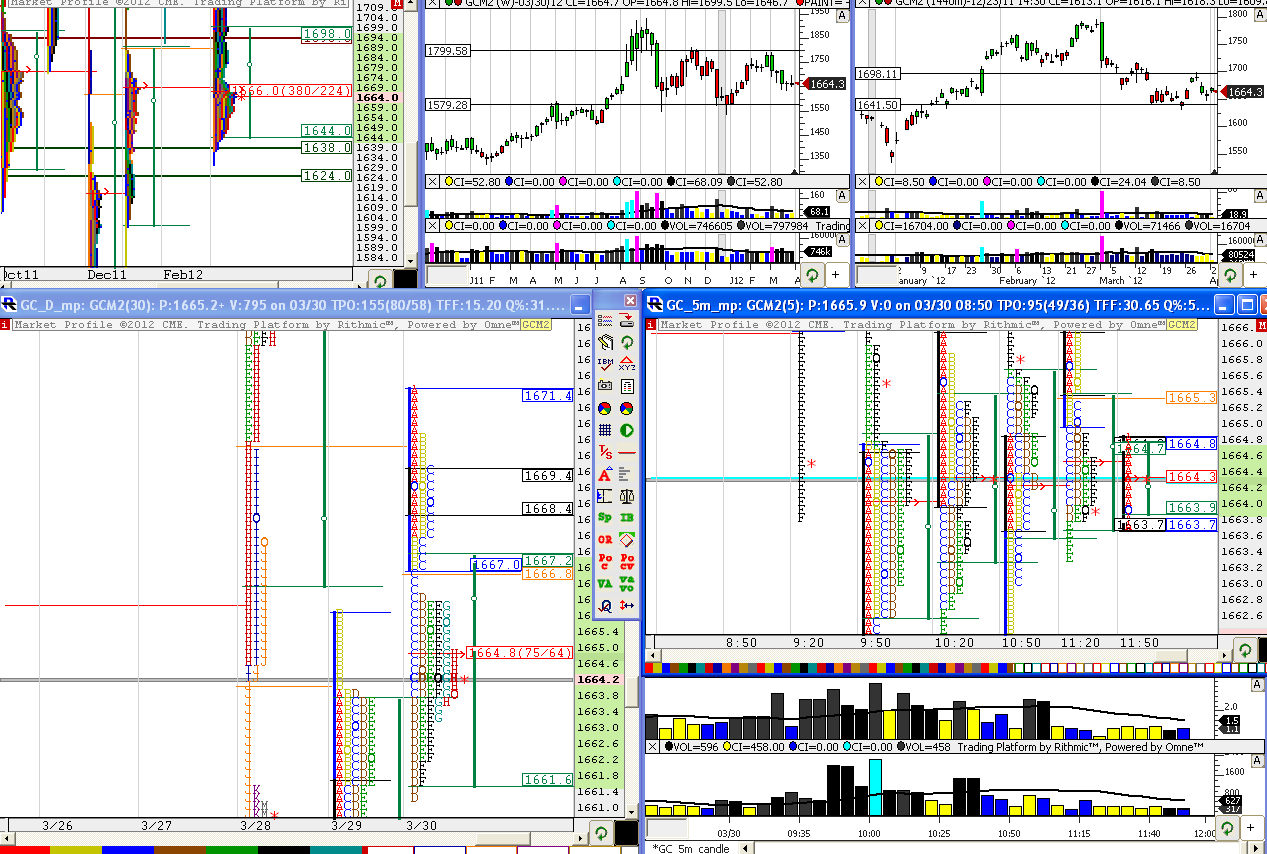Screen dimensions: 1267x854
Task: Select the *GC 5m candle tab at bottom
Action: tap(692, 848)
